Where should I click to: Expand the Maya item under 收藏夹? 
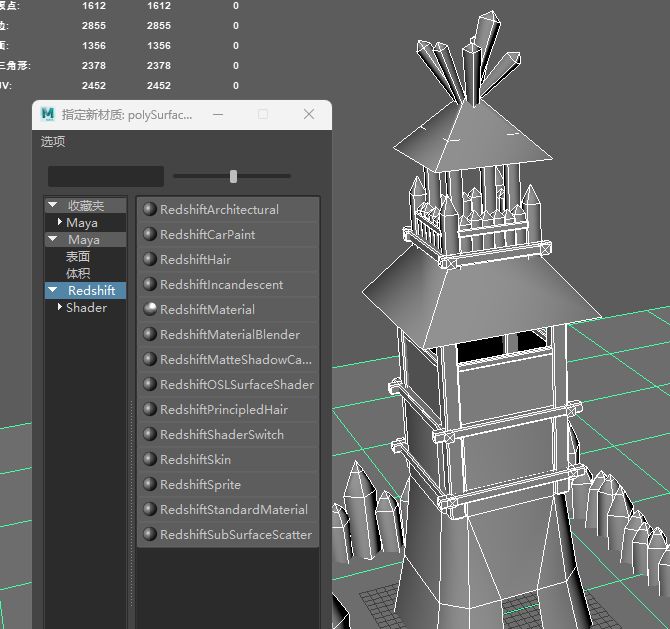pyautogui.click(x=60, y=222)
